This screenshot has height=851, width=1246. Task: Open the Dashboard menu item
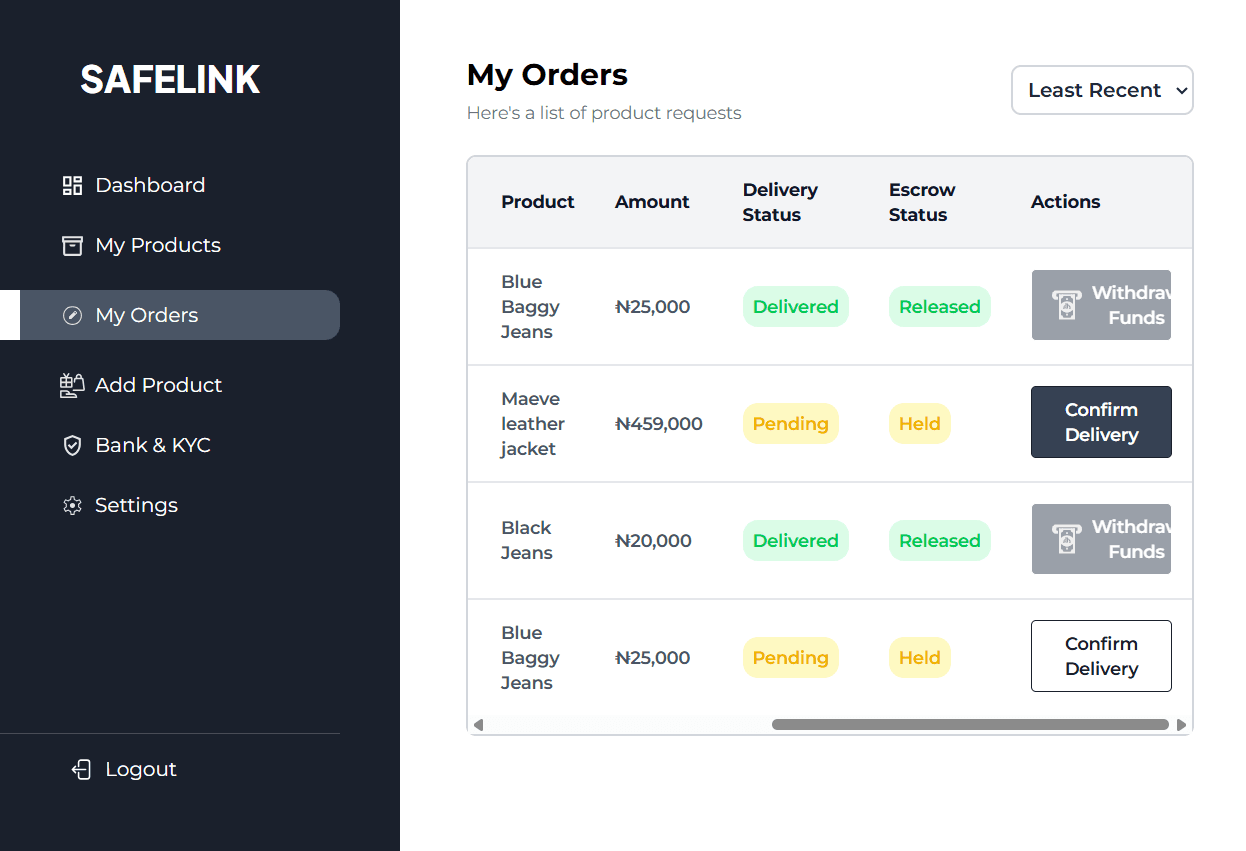tap(150, 185)
